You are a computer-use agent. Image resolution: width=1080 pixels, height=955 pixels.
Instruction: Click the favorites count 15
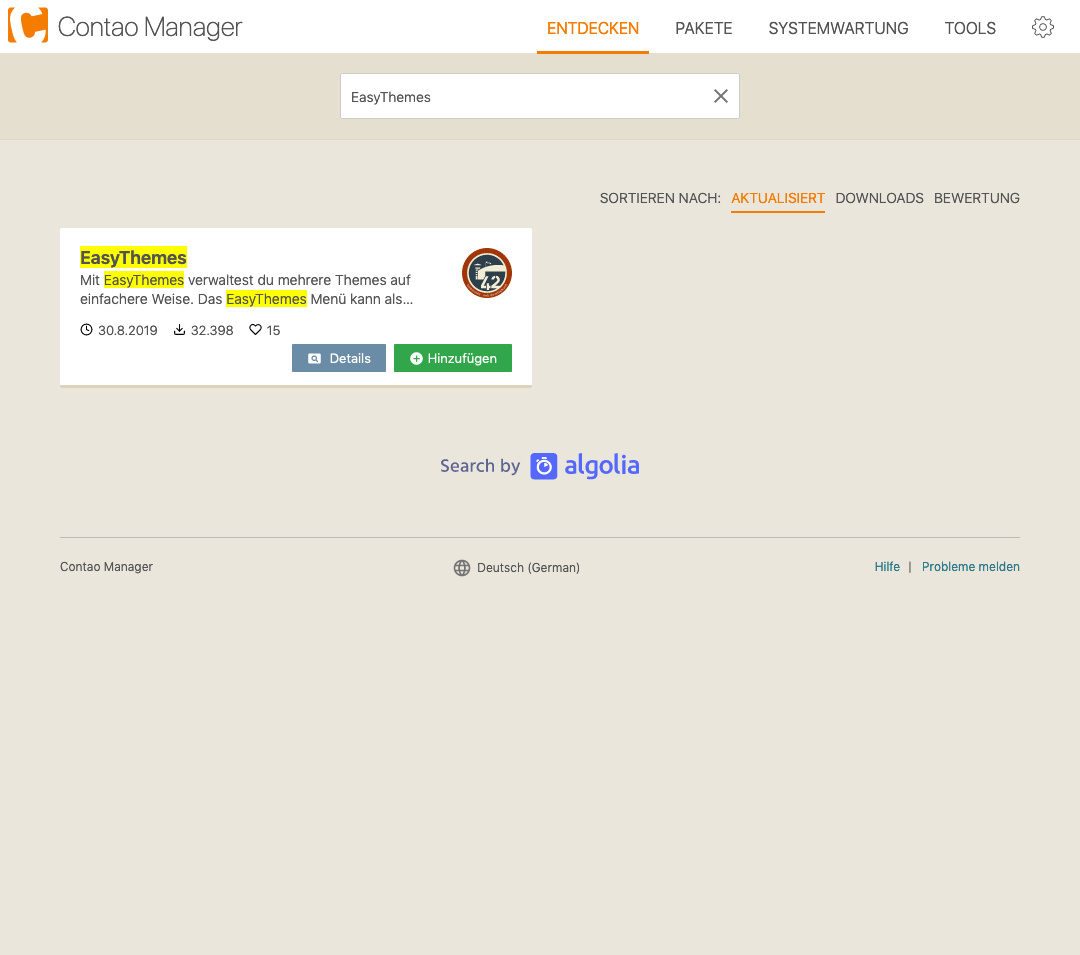click(273, 330)
